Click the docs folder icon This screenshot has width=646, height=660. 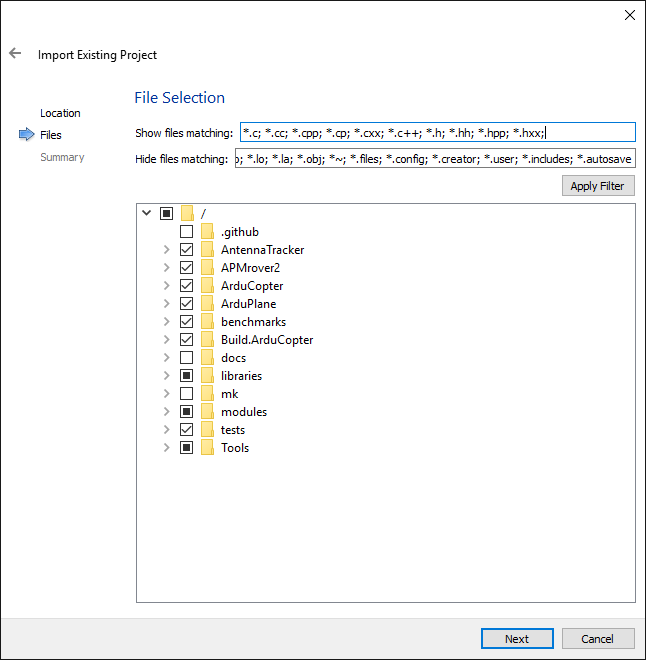coord(208,358)
